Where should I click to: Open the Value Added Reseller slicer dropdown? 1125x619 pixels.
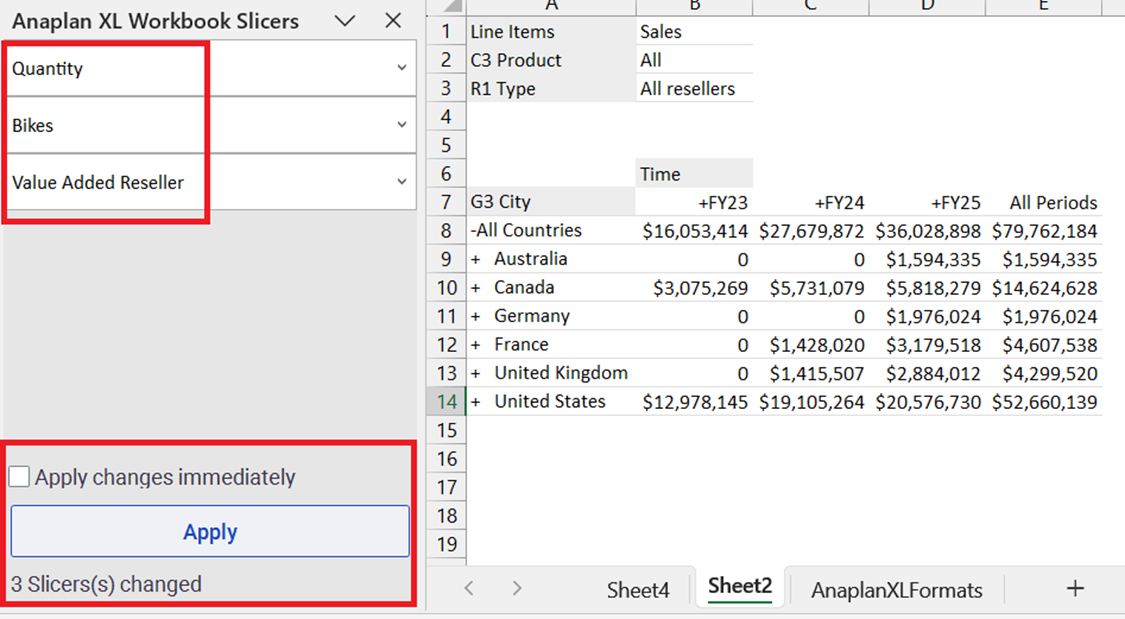[401, 183]
